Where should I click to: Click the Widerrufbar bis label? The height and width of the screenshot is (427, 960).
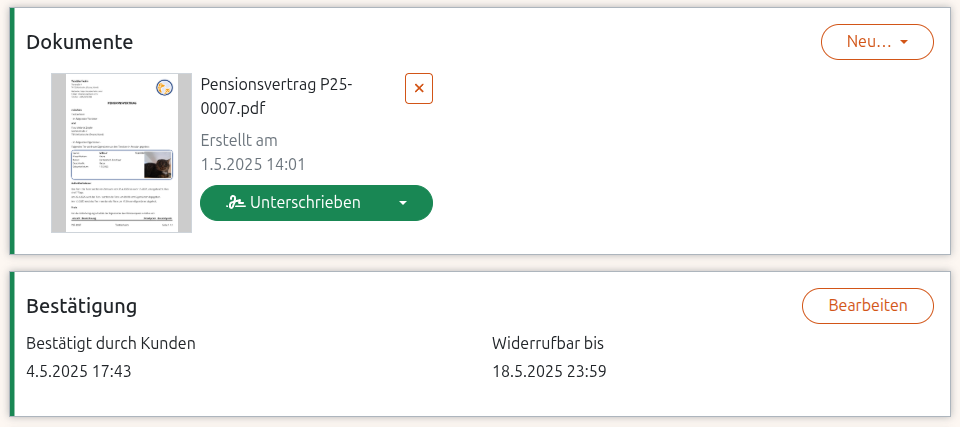(x=548, y=343)
